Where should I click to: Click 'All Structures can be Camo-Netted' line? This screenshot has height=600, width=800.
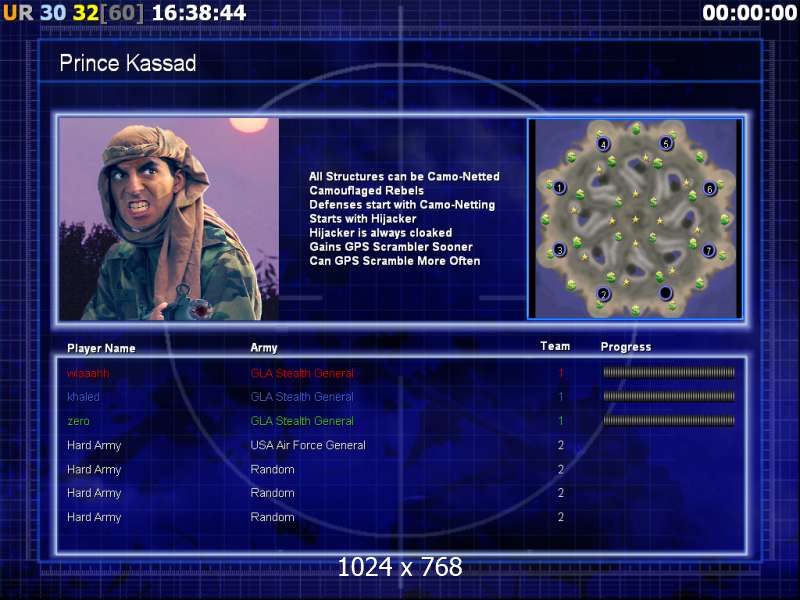click(404, 177)
